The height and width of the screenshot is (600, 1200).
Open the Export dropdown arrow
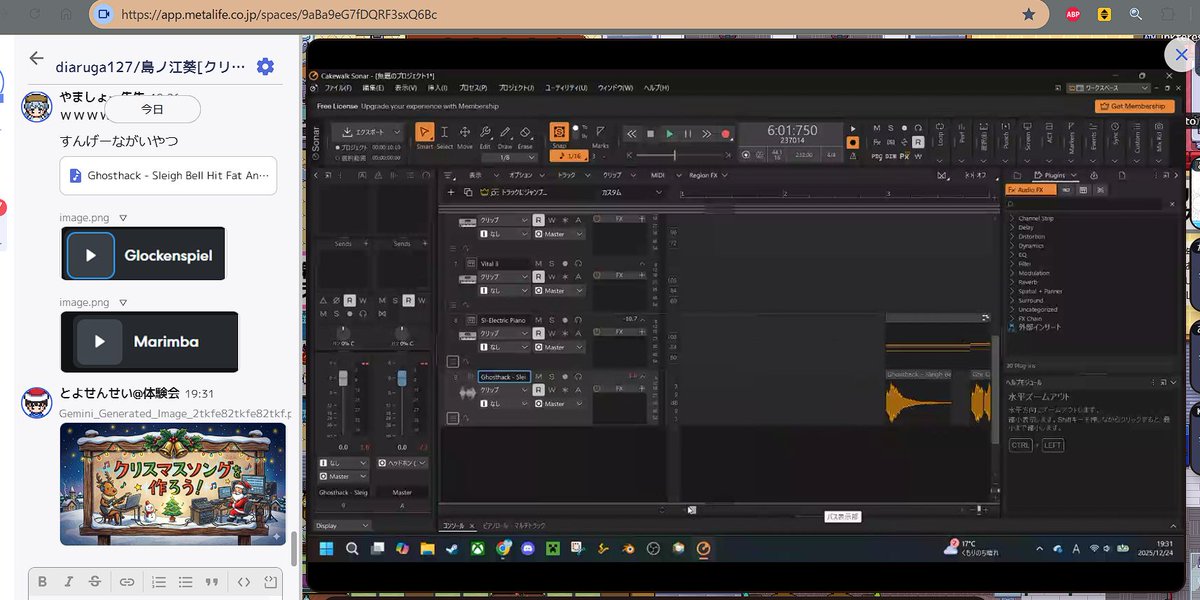tap(397, 132)
